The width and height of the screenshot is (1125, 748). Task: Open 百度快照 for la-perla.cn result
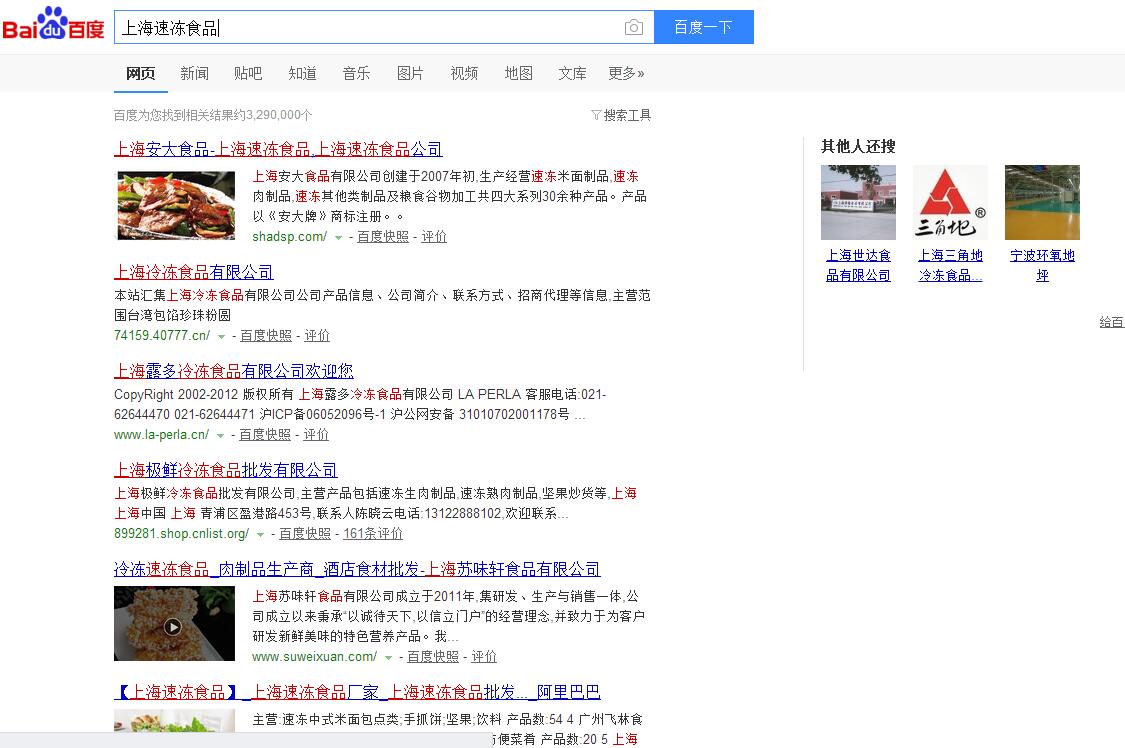265,435
